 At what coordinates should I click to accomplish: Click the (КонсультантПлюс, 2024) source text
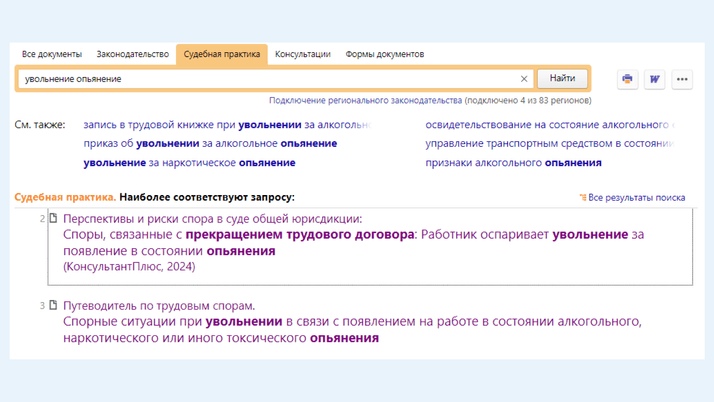129,266
